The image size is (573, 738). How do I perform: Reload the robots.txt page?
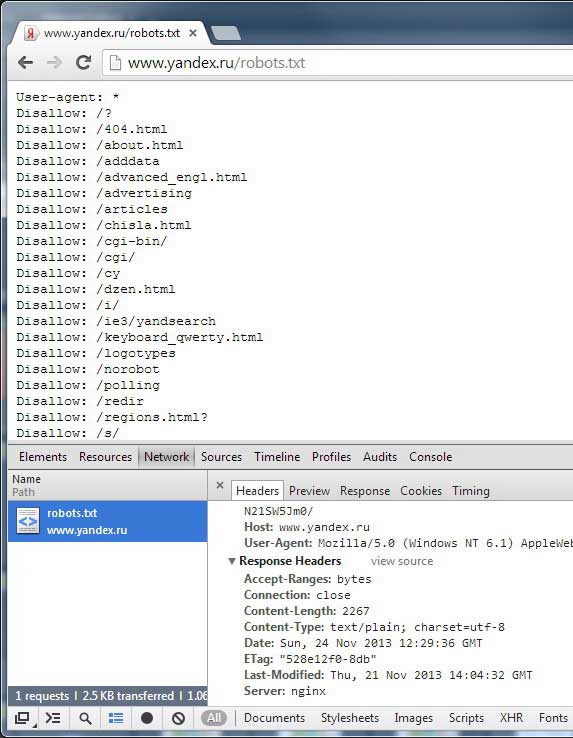pyautogui.click(x=84, y=63)
